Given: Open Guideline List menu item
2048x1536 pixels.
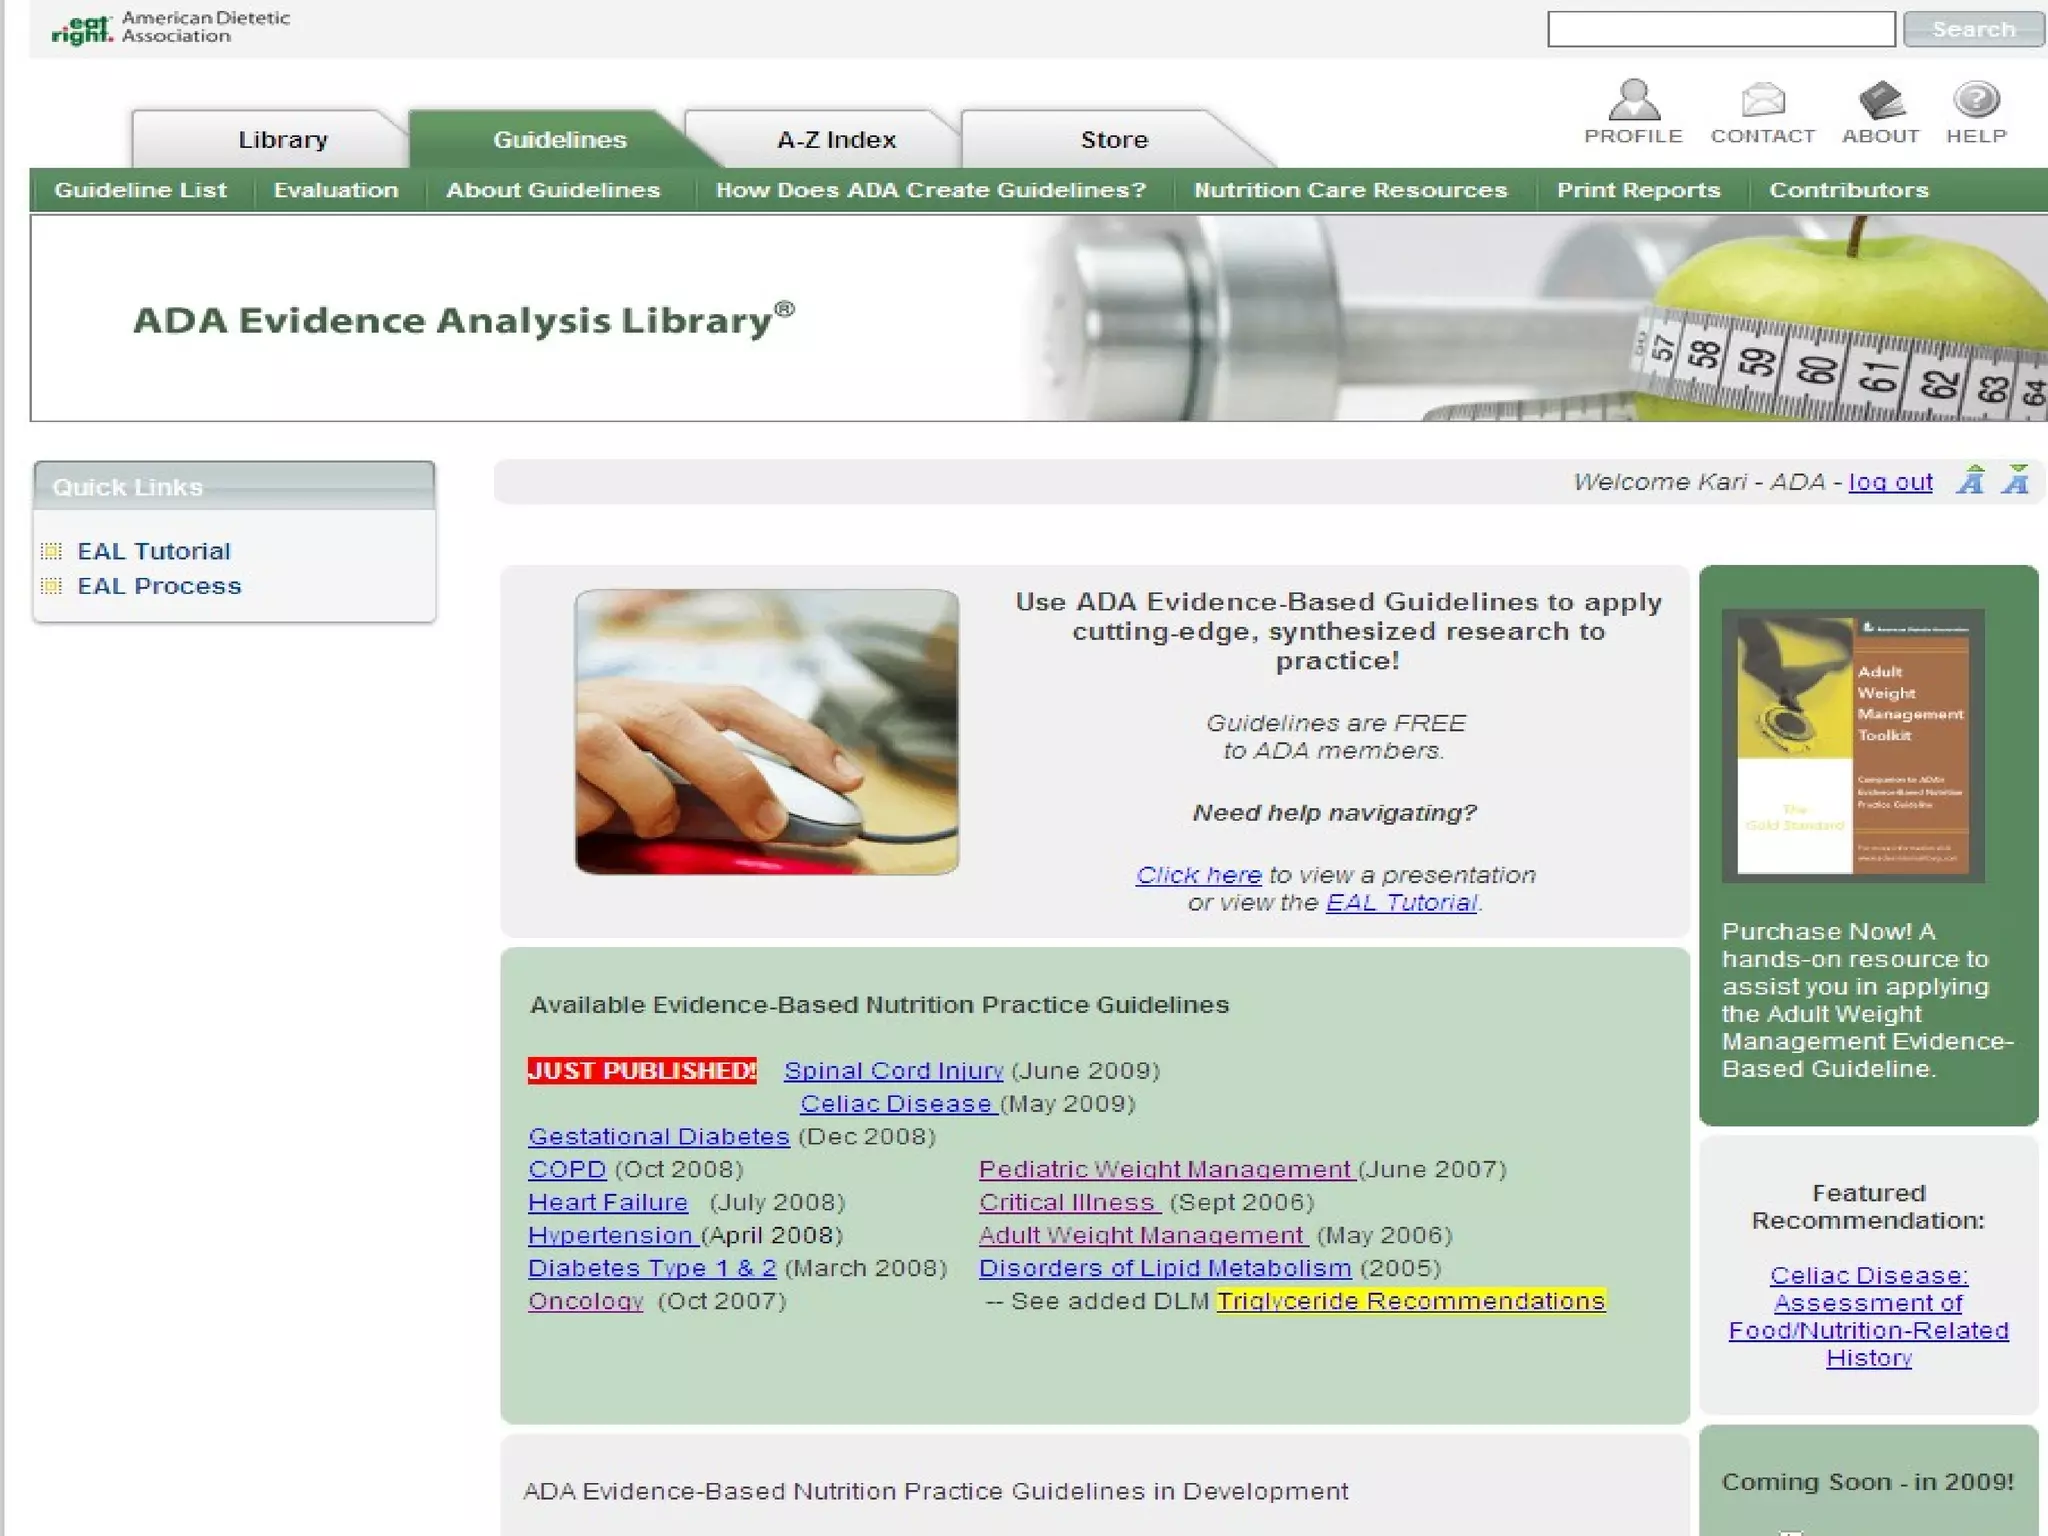Looking at the screenshot, I should [x=140, y=190].
